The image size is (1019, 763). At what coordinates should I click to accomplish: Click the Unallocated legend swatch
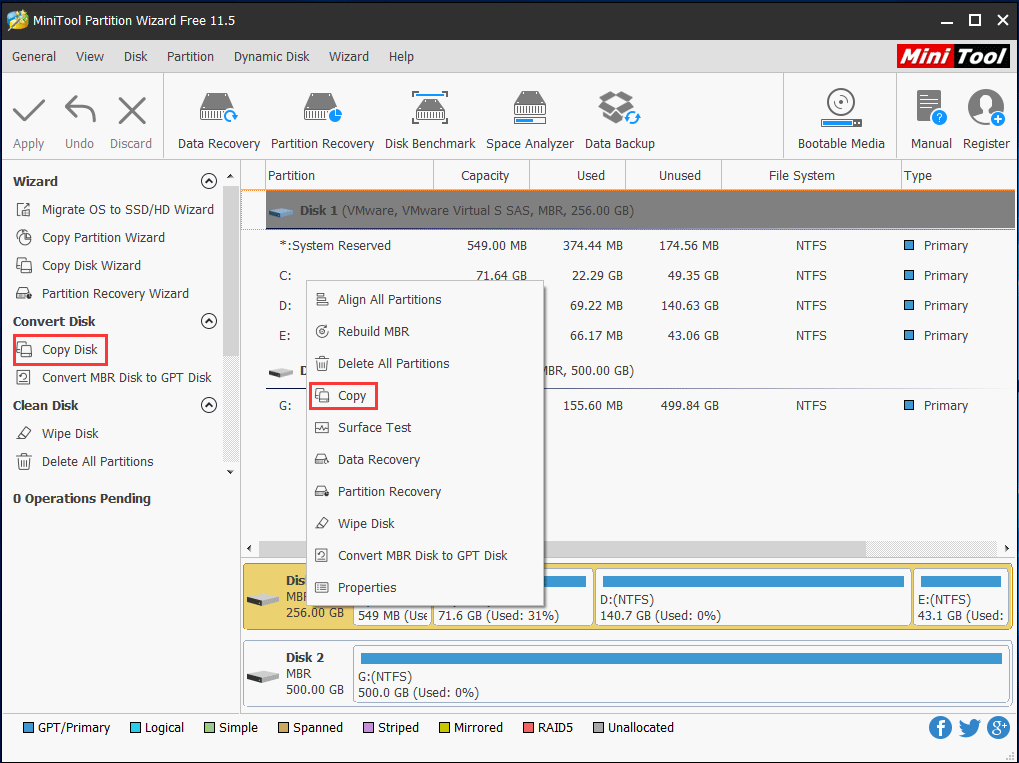tap(597, 727)
